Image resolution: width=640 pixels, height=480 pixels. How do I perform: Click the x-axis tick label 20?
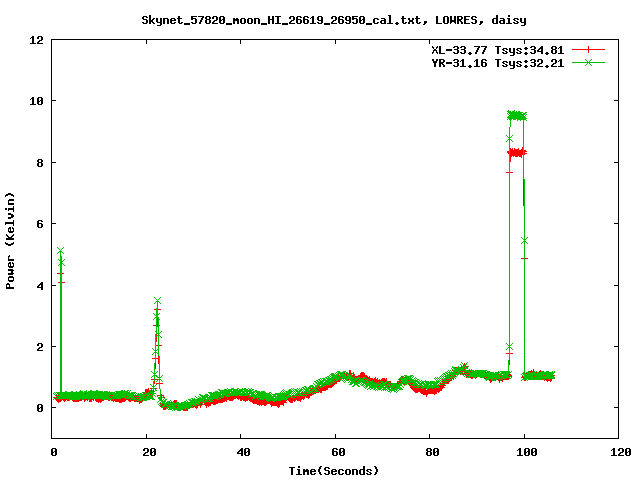149,452
